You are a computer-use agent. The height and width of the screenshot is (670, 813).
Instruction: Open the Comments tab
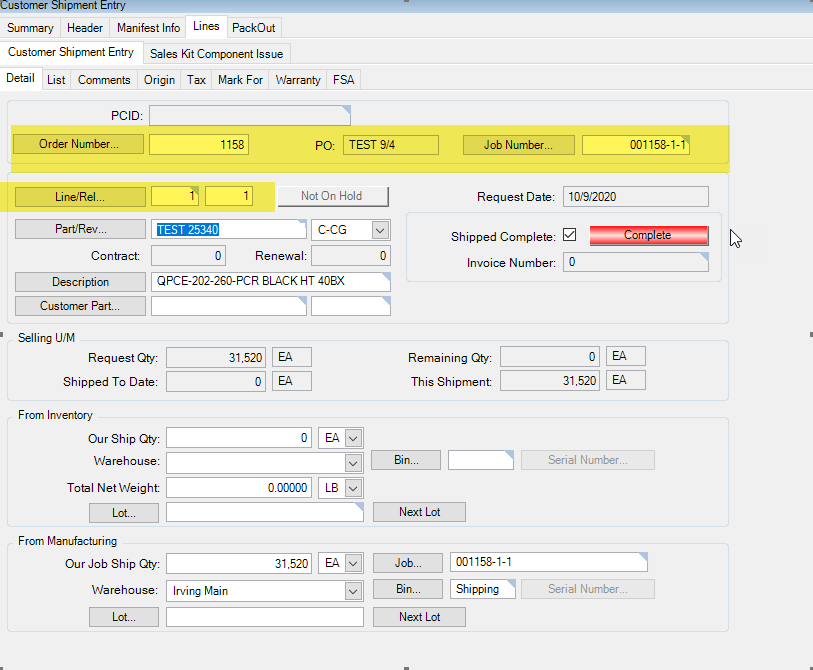pyautogui.click(x=104, y=80)
